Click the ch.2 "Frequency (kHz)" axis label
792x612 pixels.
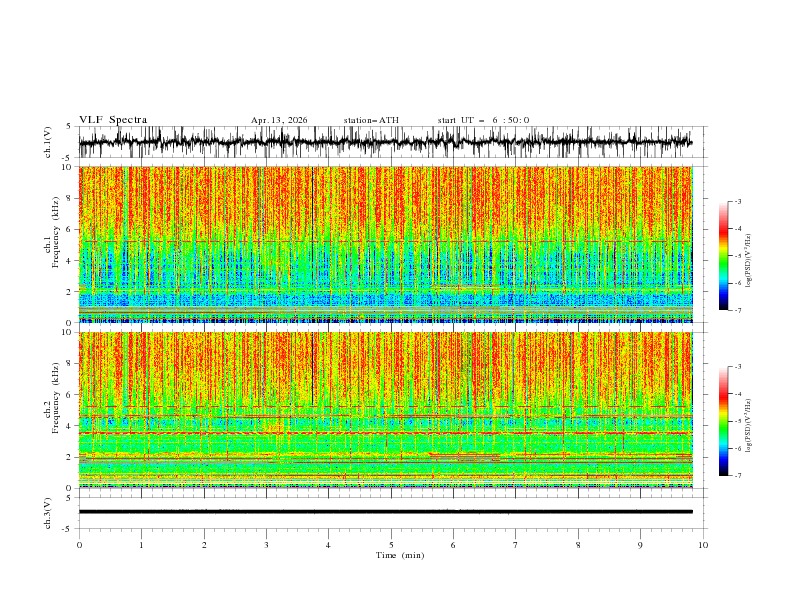56,398
